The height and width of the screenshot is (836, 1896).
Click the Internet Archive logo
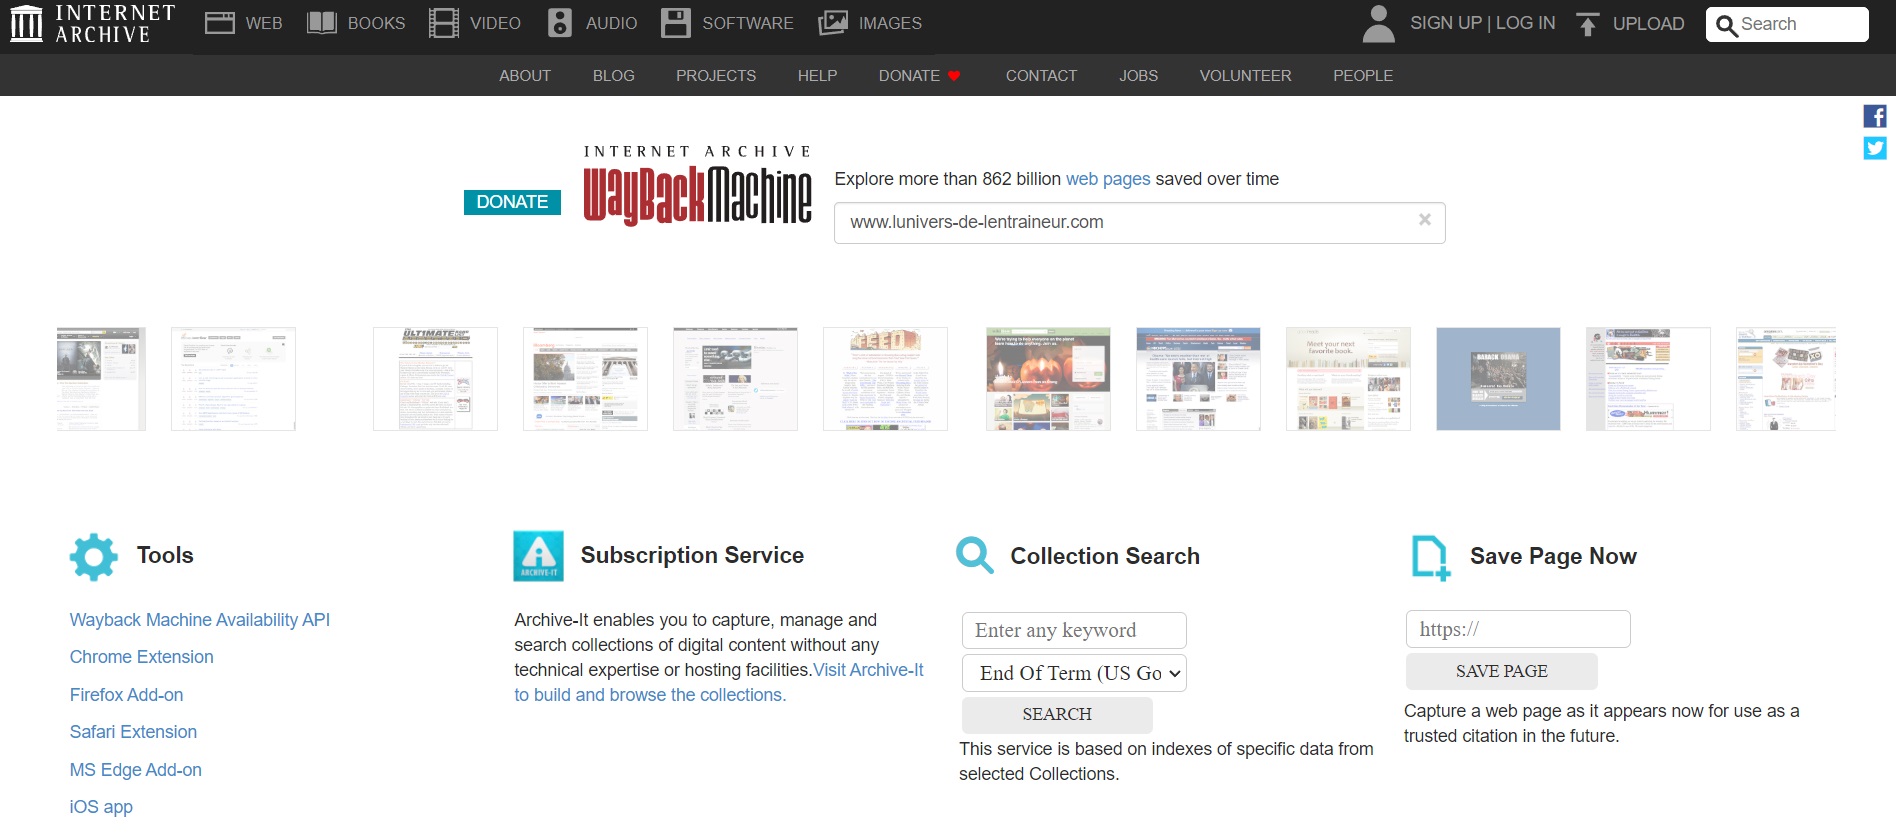click(x=92, y=23)
